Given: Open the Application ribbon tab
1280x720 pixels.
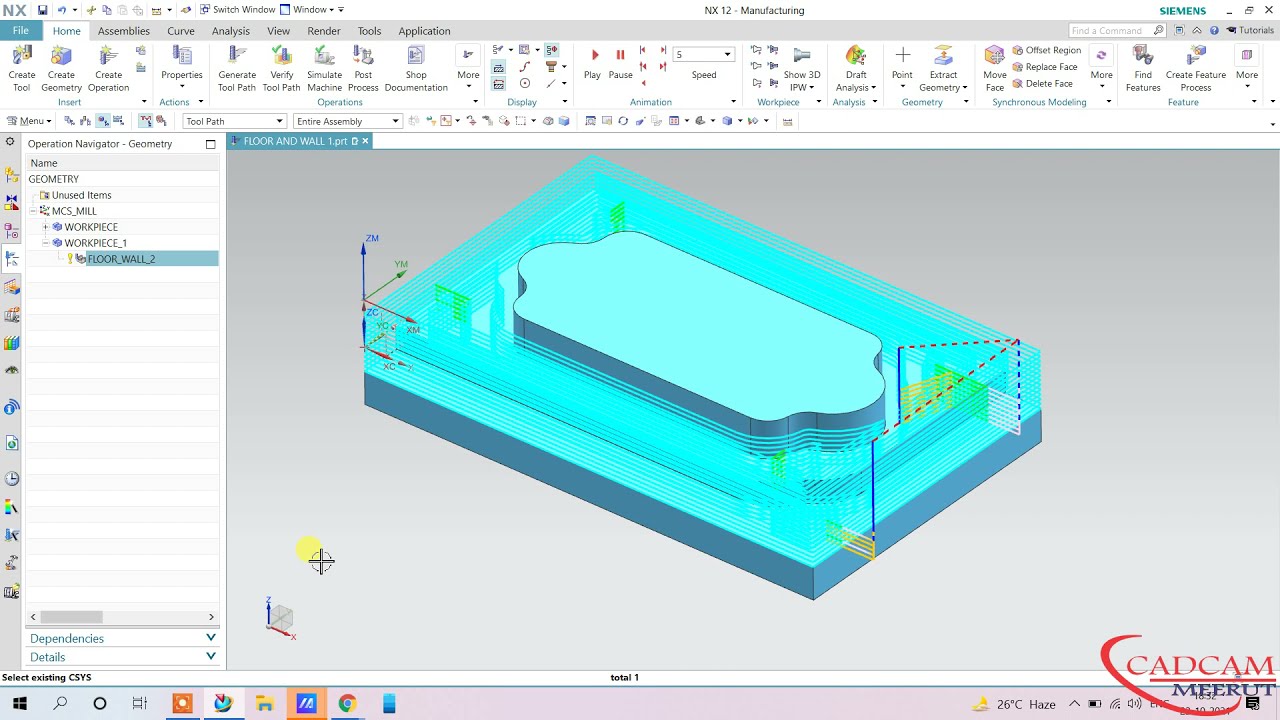Looking at the screenshot, I should click(424, 31).
